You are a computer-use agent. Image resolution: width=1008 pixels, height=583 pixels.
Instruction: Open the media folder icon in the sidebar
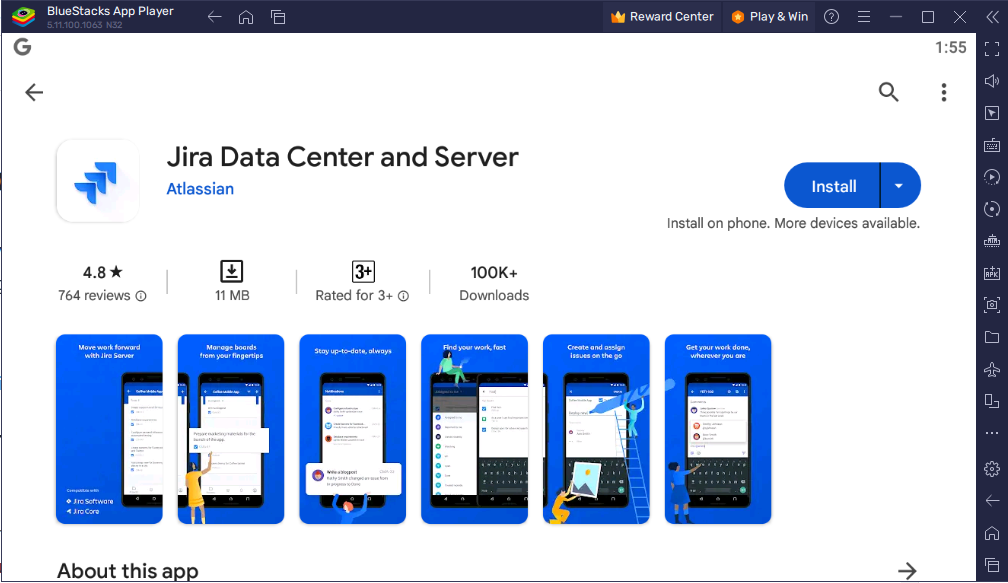tap(992, 337)
